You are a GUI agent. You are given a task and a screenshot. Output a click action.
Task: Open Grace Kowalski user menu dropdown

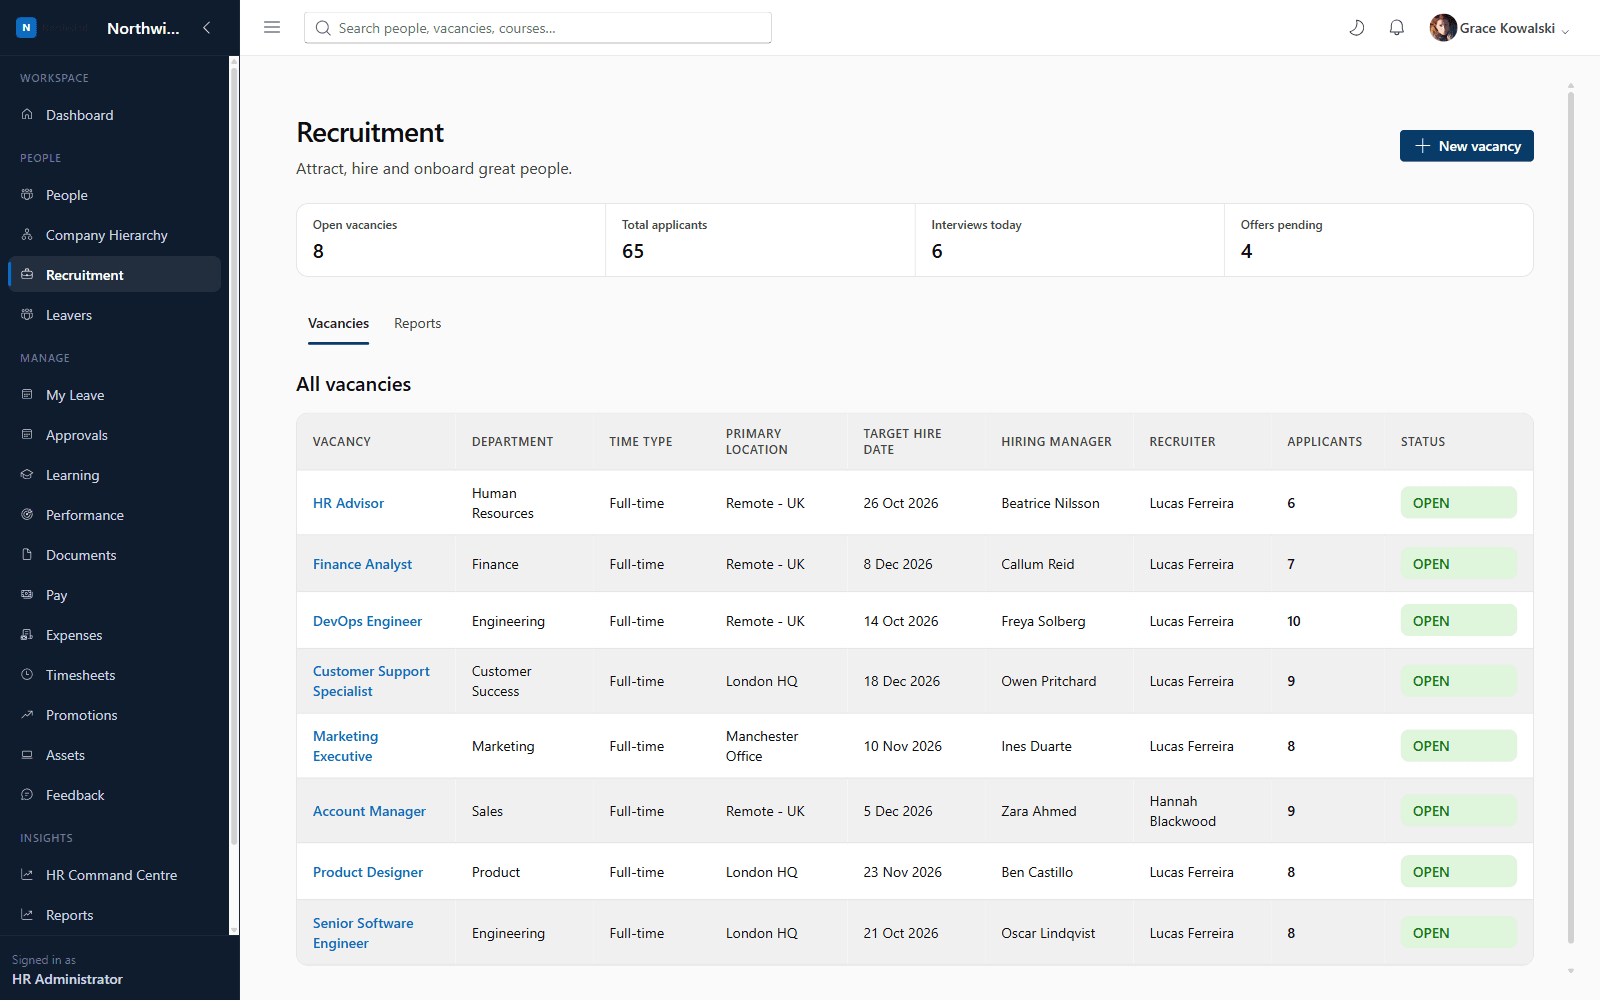(x=1500, y=28)
